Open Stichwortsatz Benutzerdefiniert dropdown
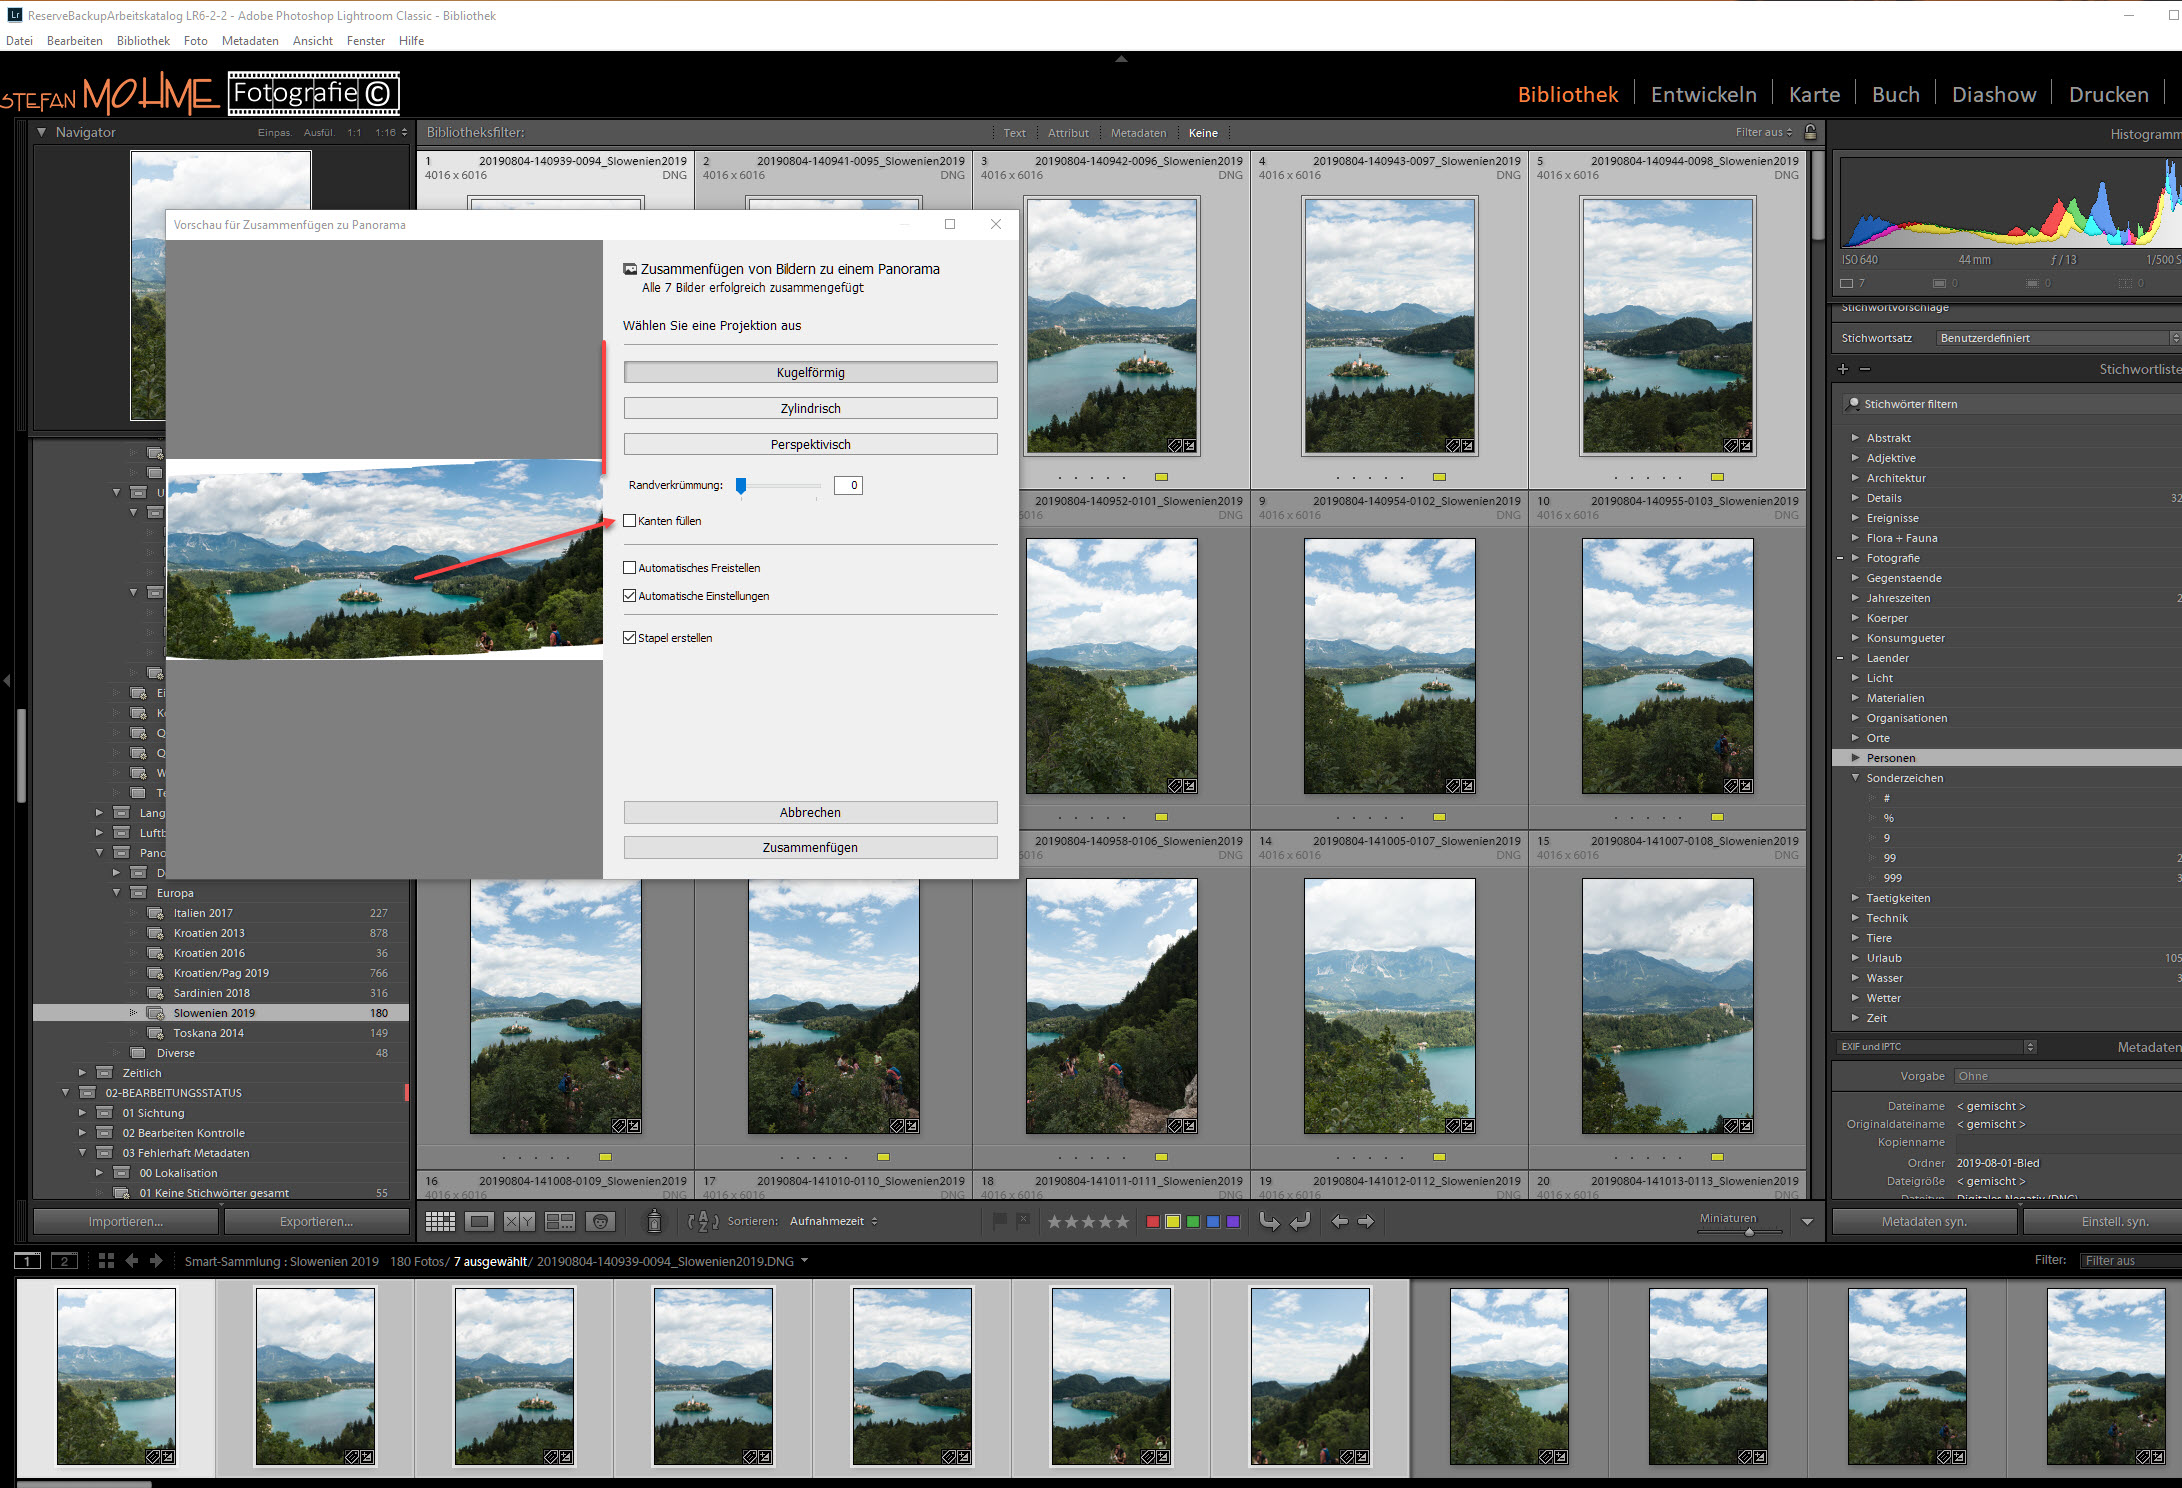The height and width of the screenshot is (1488, 2182). (x=2058, y=338)
